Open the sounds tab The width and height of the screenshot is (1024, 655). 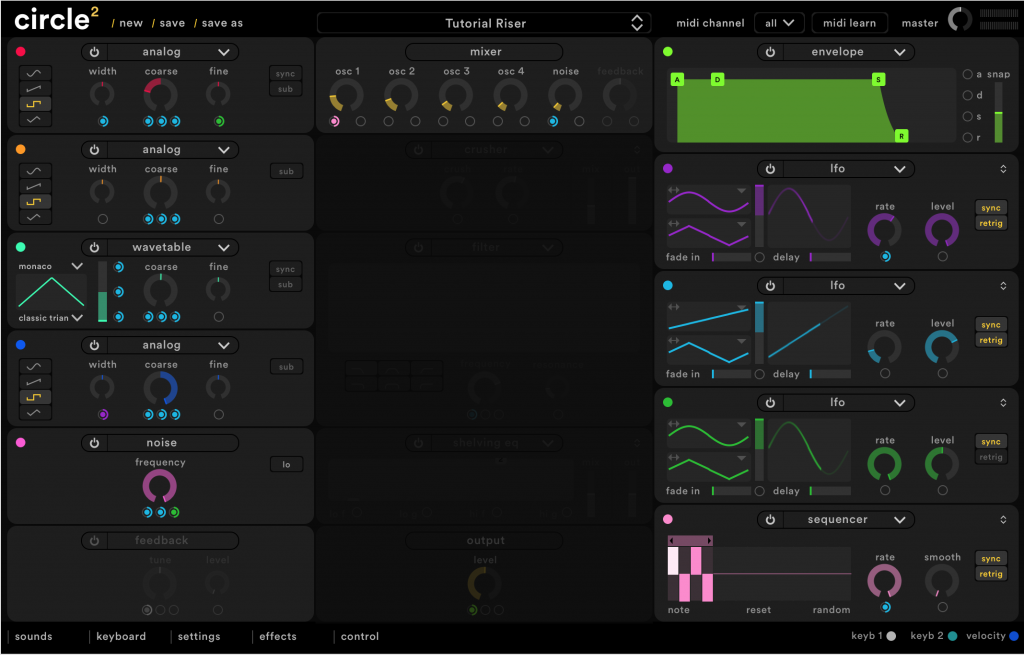(x=33, y=636)
